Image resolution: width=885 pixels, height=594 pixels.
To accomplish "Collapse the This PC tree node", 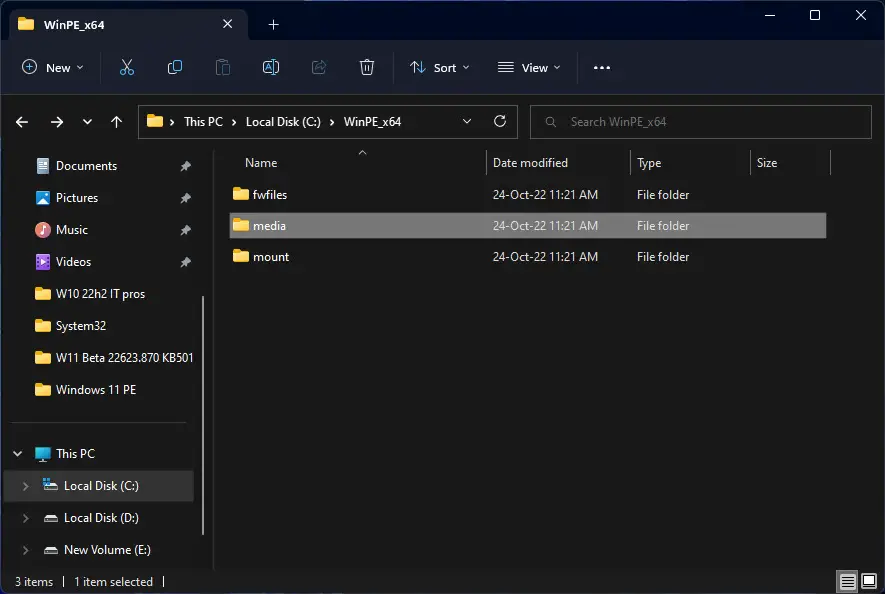I will click(x=17, y=454).
